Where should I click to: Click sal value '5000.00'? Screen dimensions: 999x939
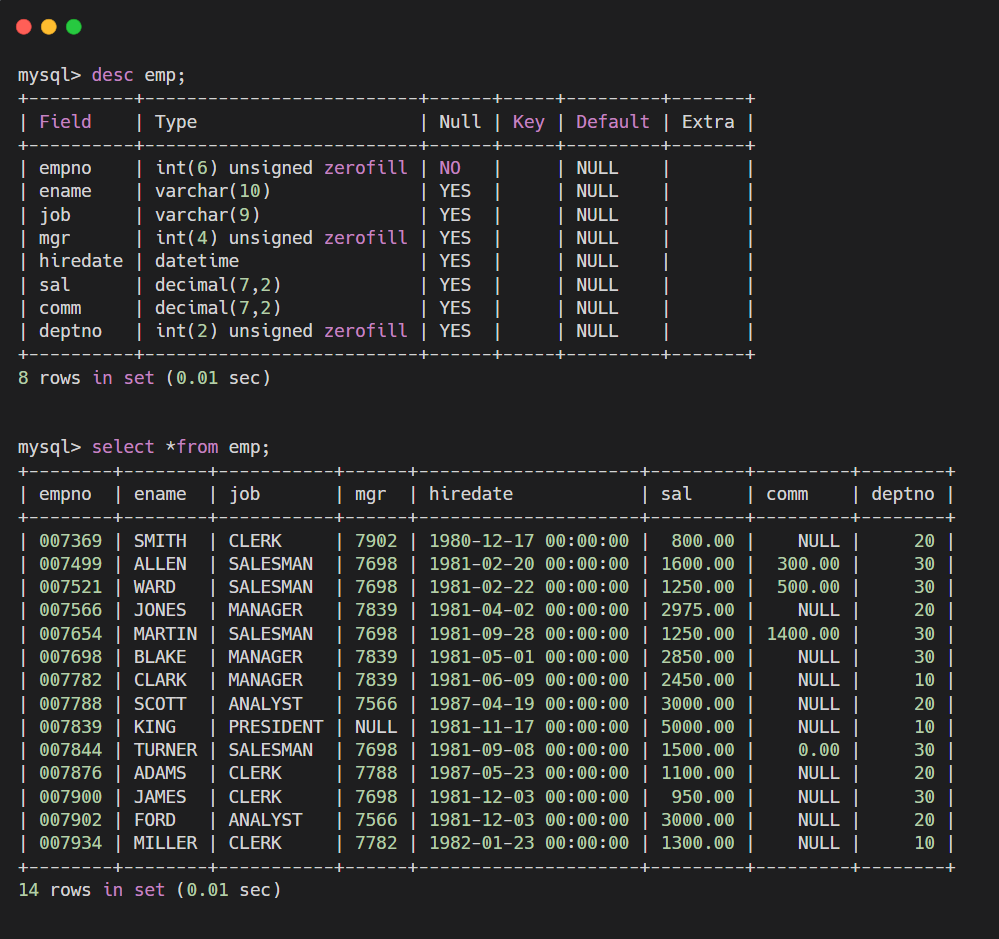coord(698,728)
